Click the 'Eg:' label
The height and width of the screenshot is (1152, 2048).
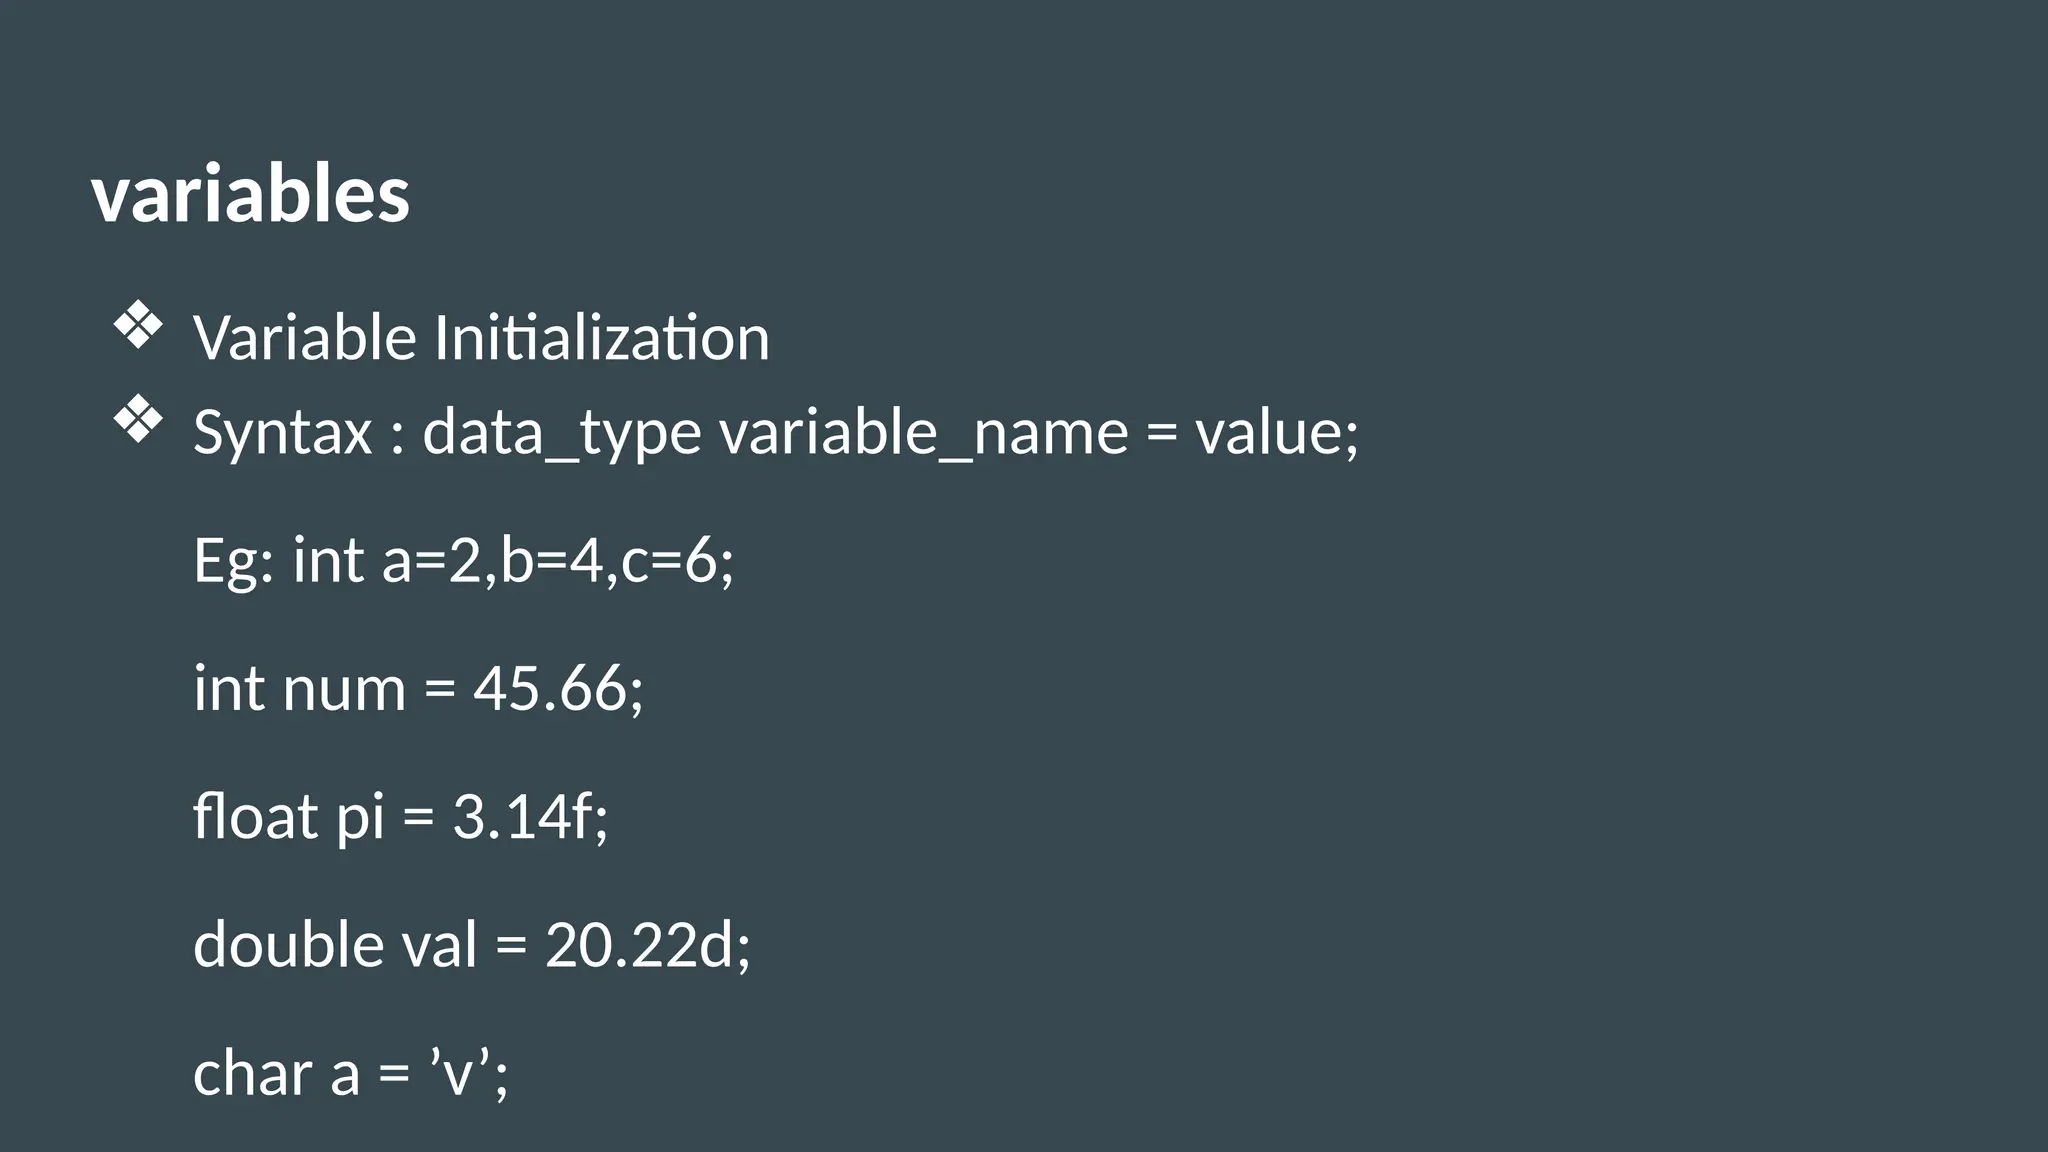coord(234,560)
